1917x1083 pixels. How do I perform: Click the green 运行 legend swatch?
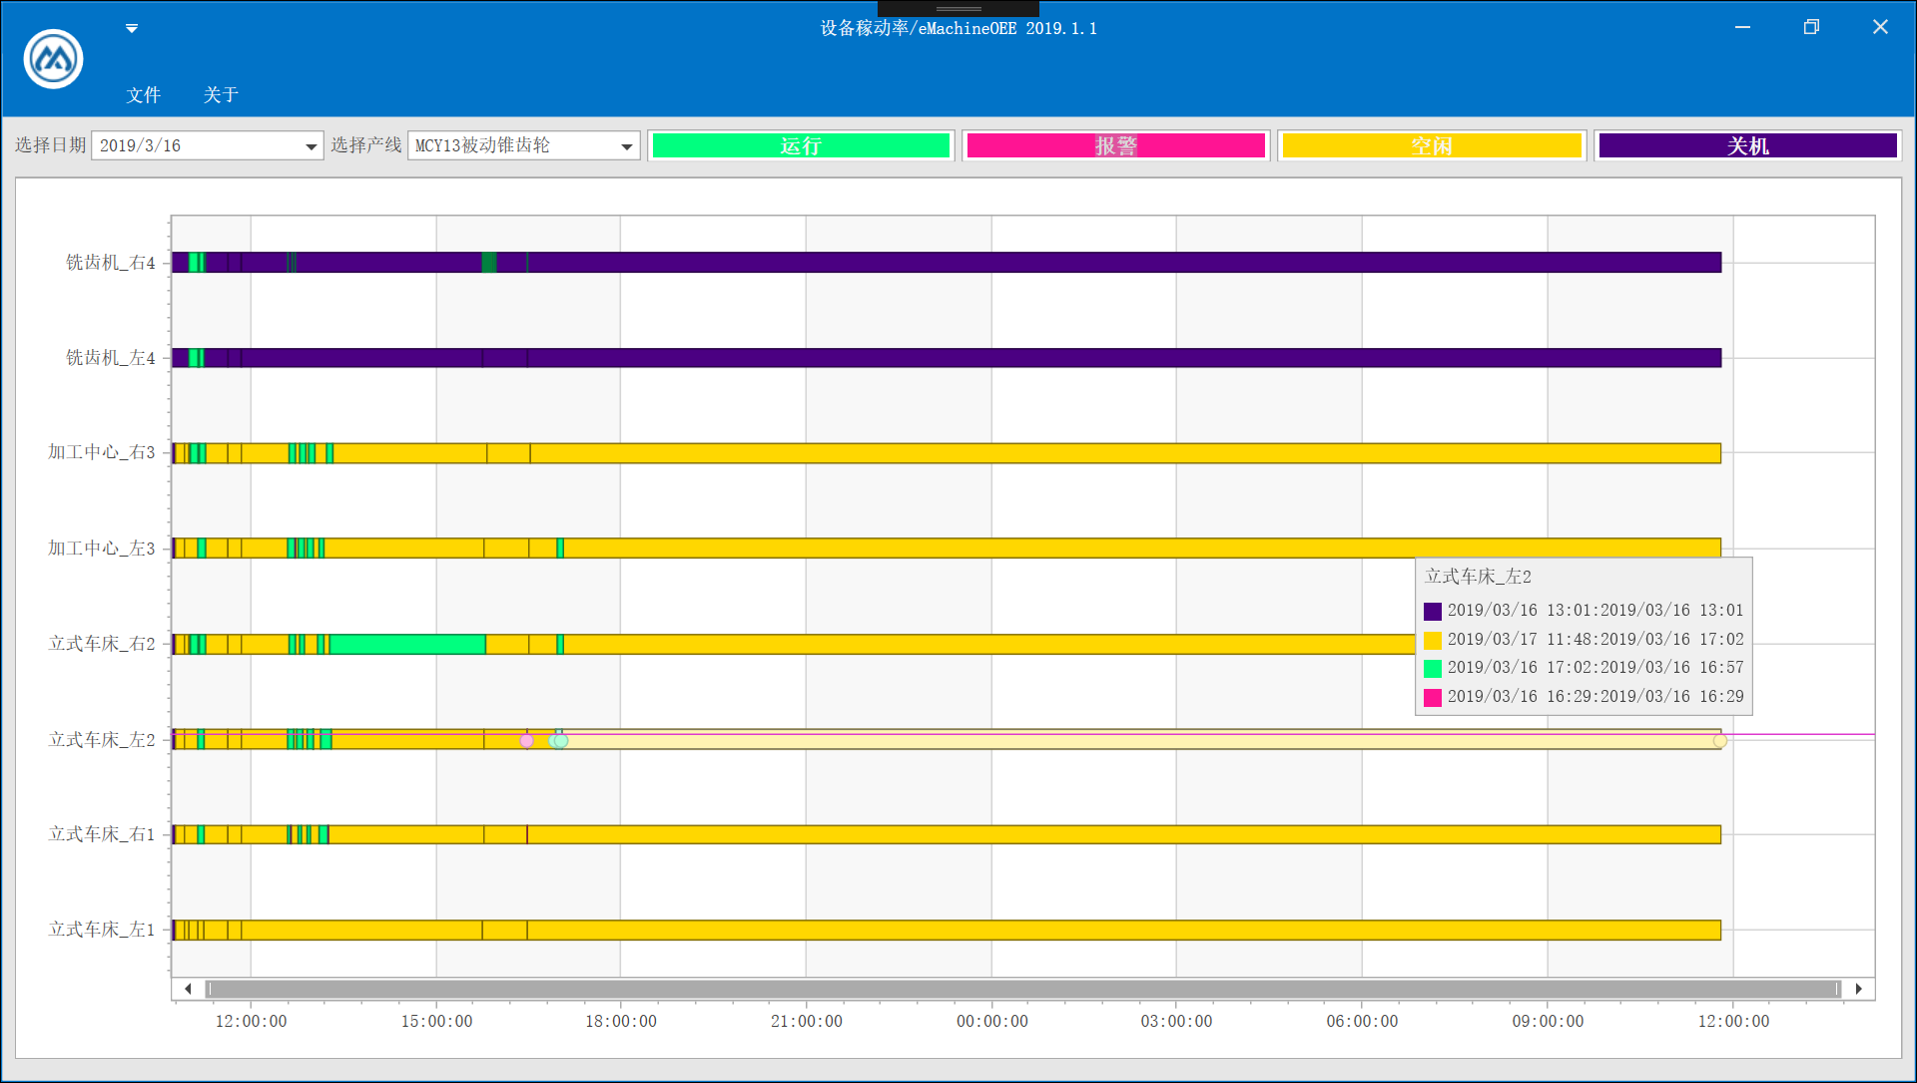(801, 146)
